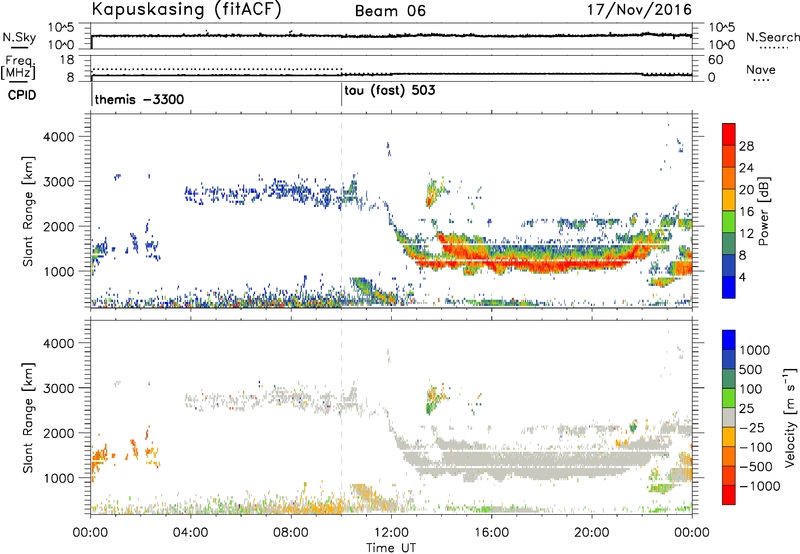Viewport: 800px width, 554px height.
Task: Click velocity scale value '100'
Action: click(x=751, y=389)
